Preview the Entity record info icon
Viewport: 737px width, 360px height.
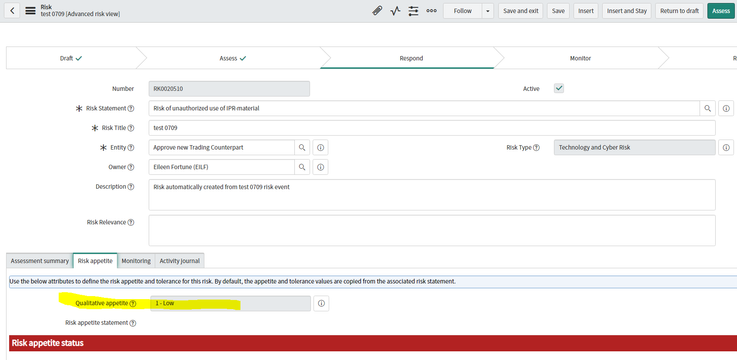tap(321, 148)
